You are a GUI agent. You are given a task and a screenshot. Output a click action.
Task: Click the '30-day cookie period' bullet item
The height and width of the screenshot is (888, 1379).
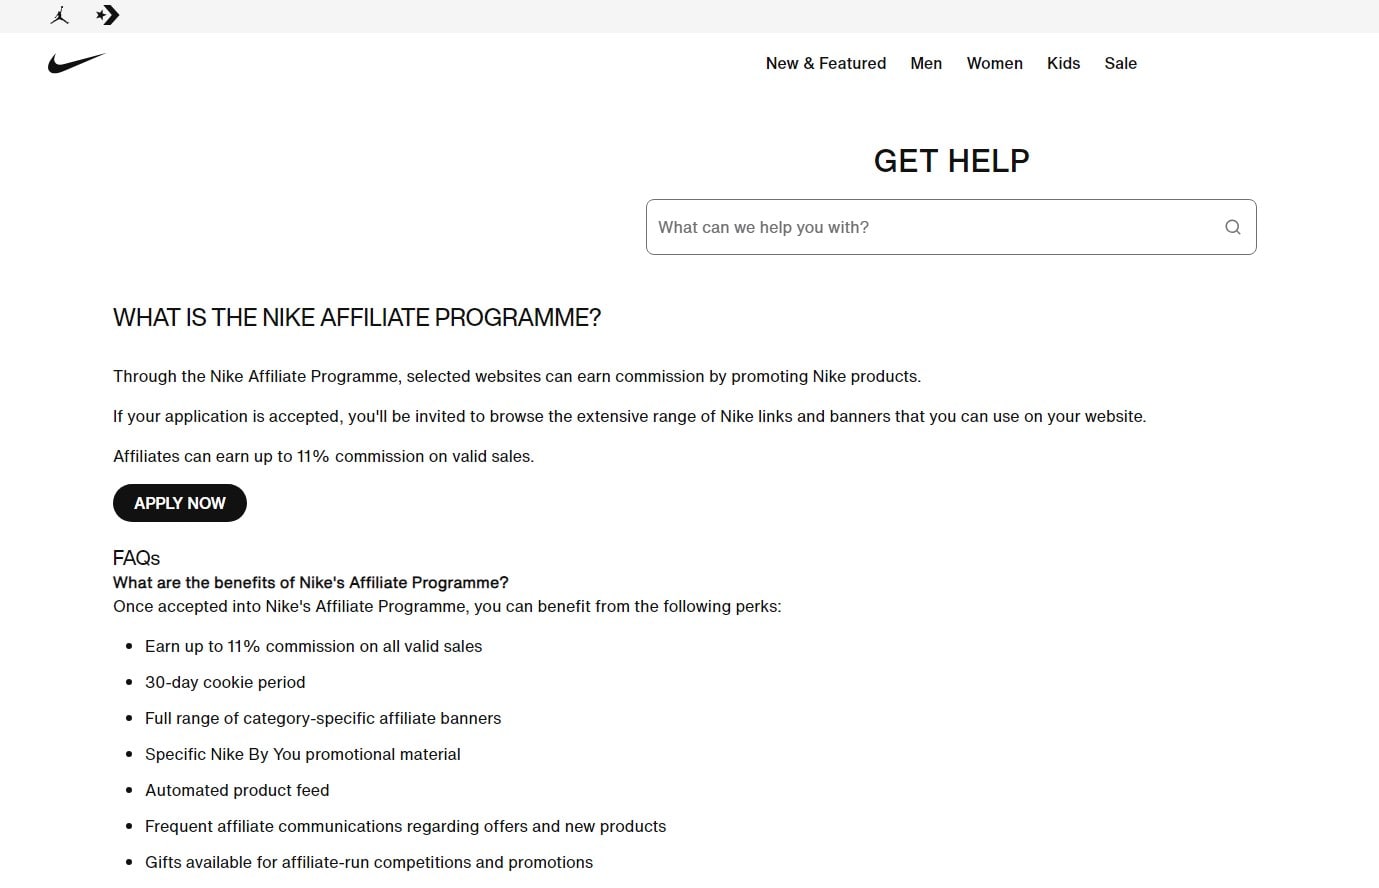click(225, 682)
